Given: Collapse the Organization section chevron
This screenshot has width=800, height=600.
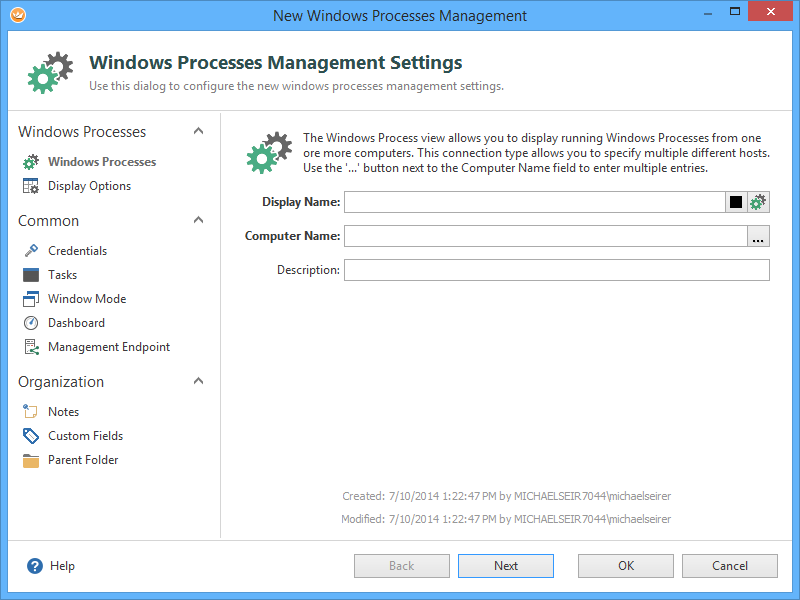Looking at the screenshot, I should point(198,382).
